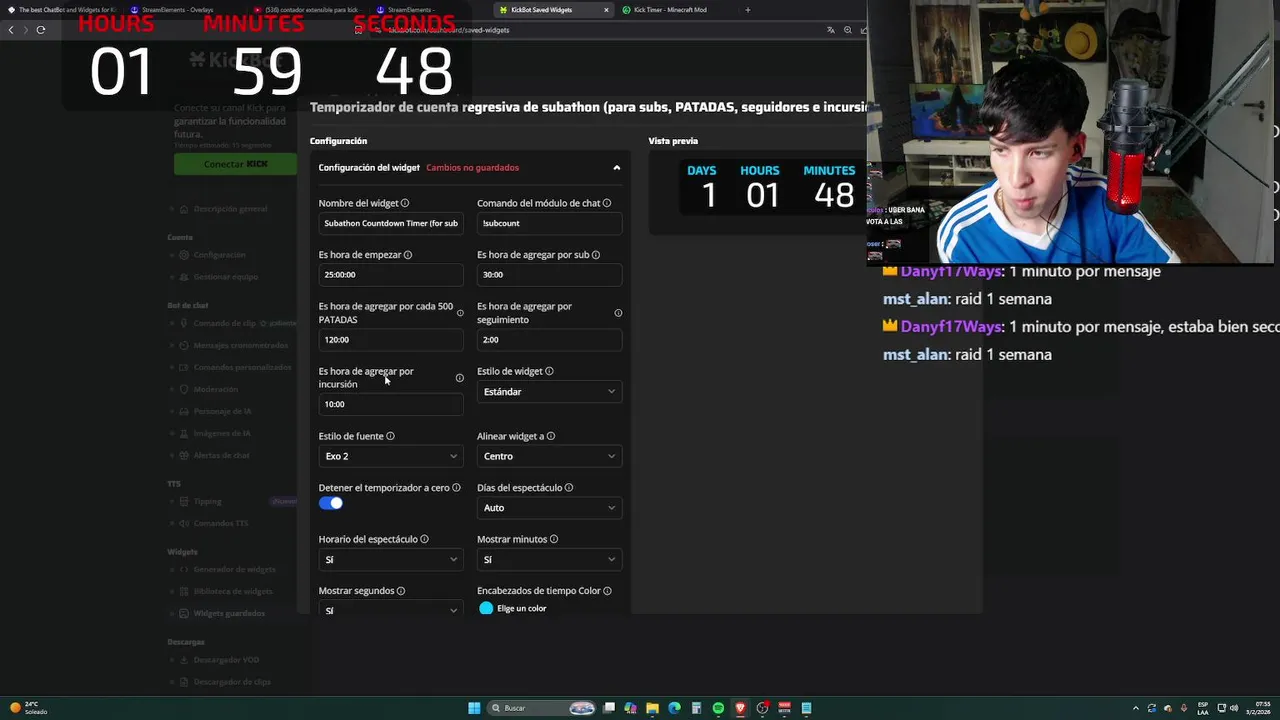Switch to KickBot Saved Widgets tab
1280x720 pixels.
pos(553,10)
